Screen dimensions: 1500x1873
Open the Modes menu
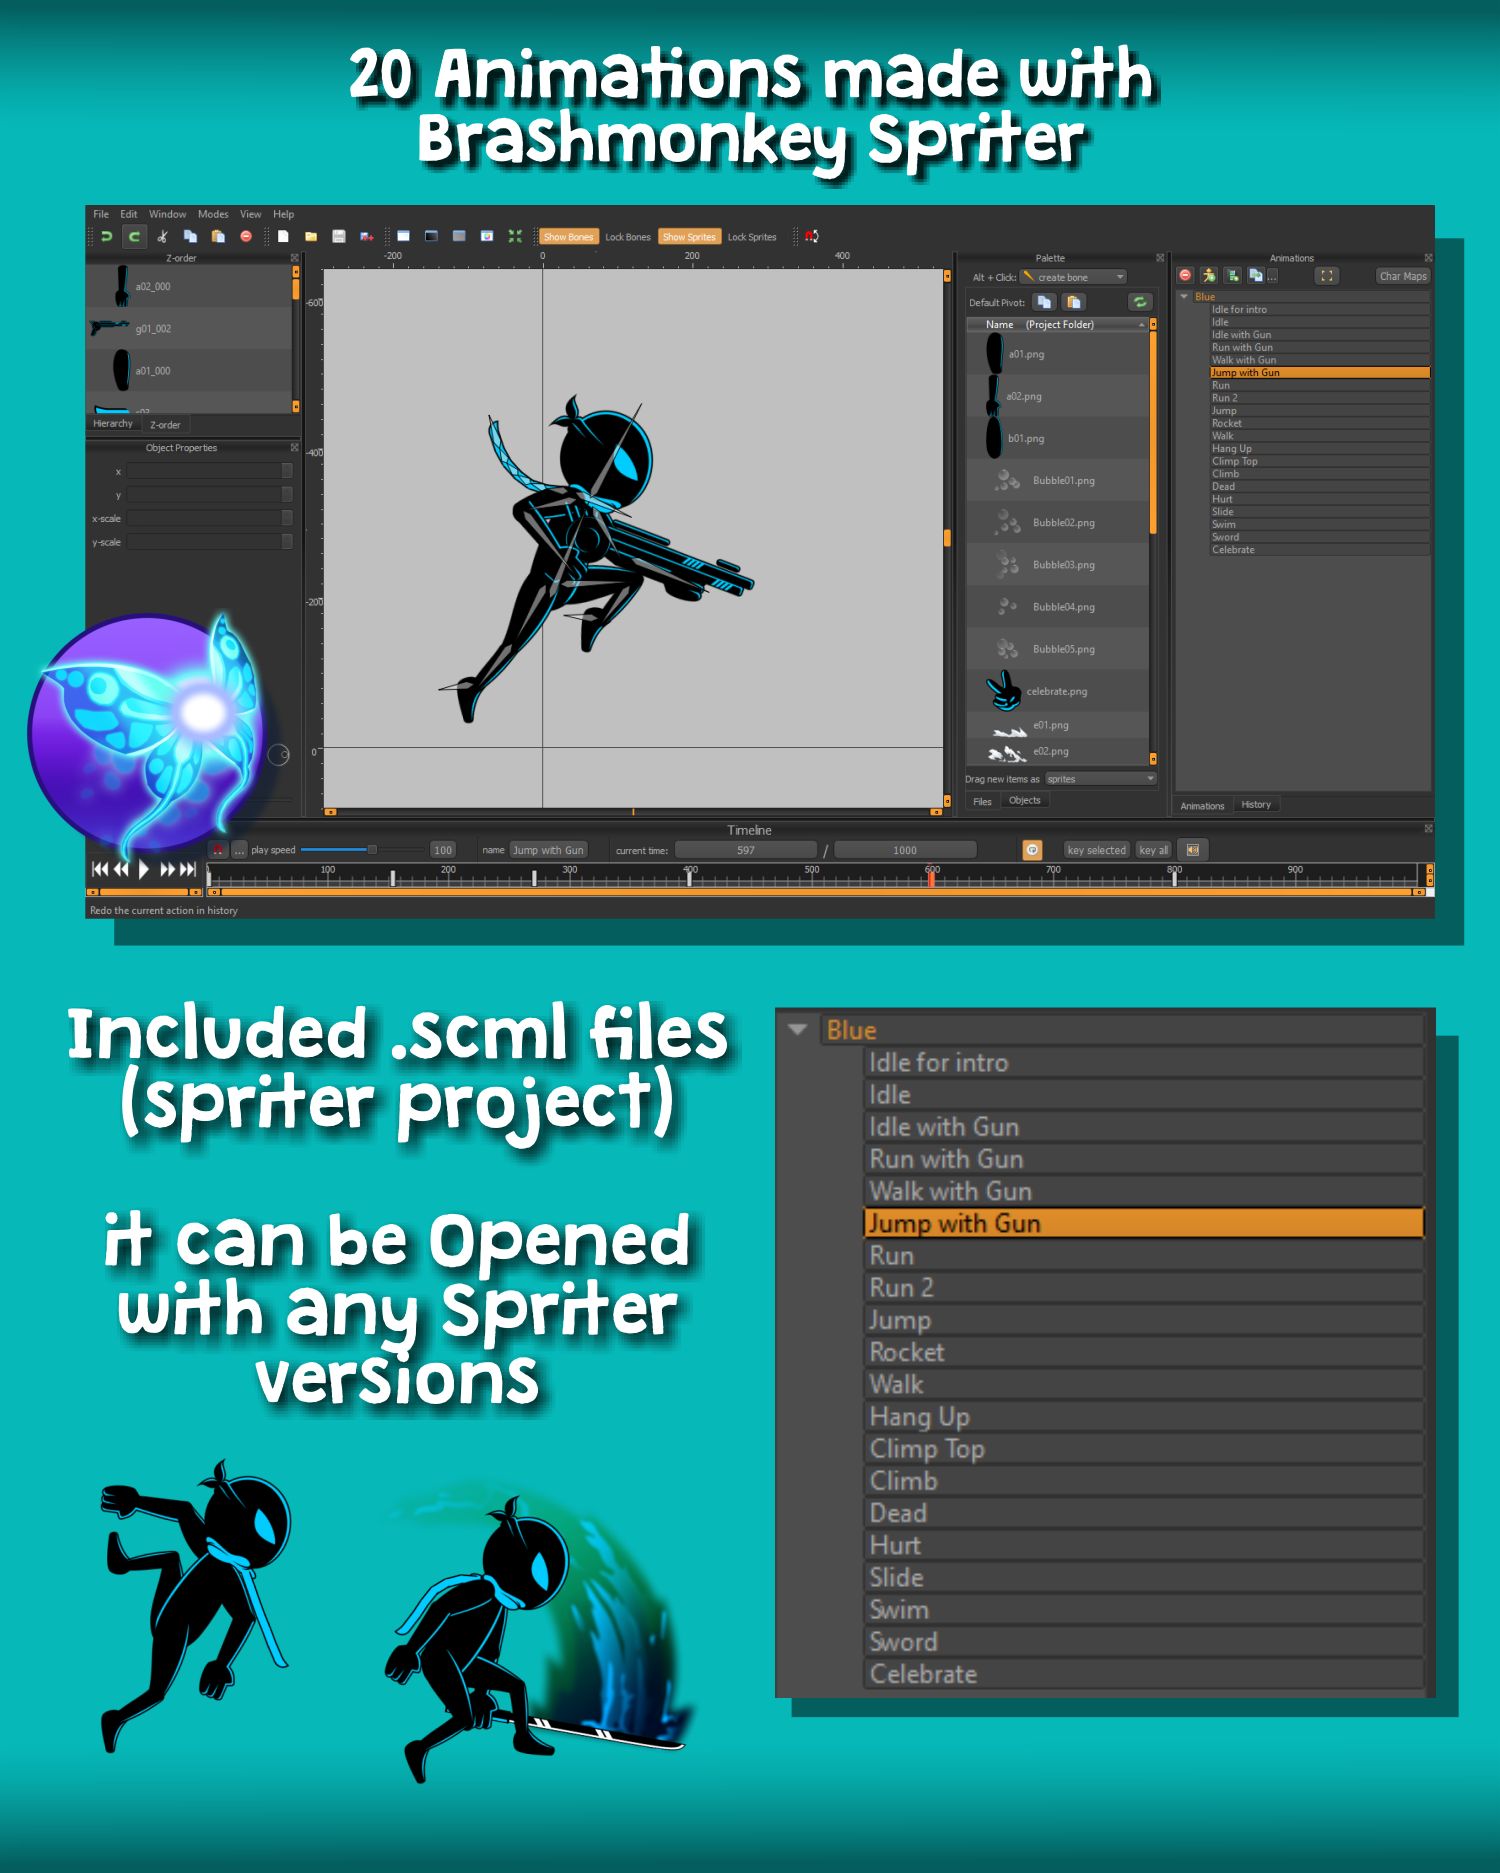(x=212, y=214)
